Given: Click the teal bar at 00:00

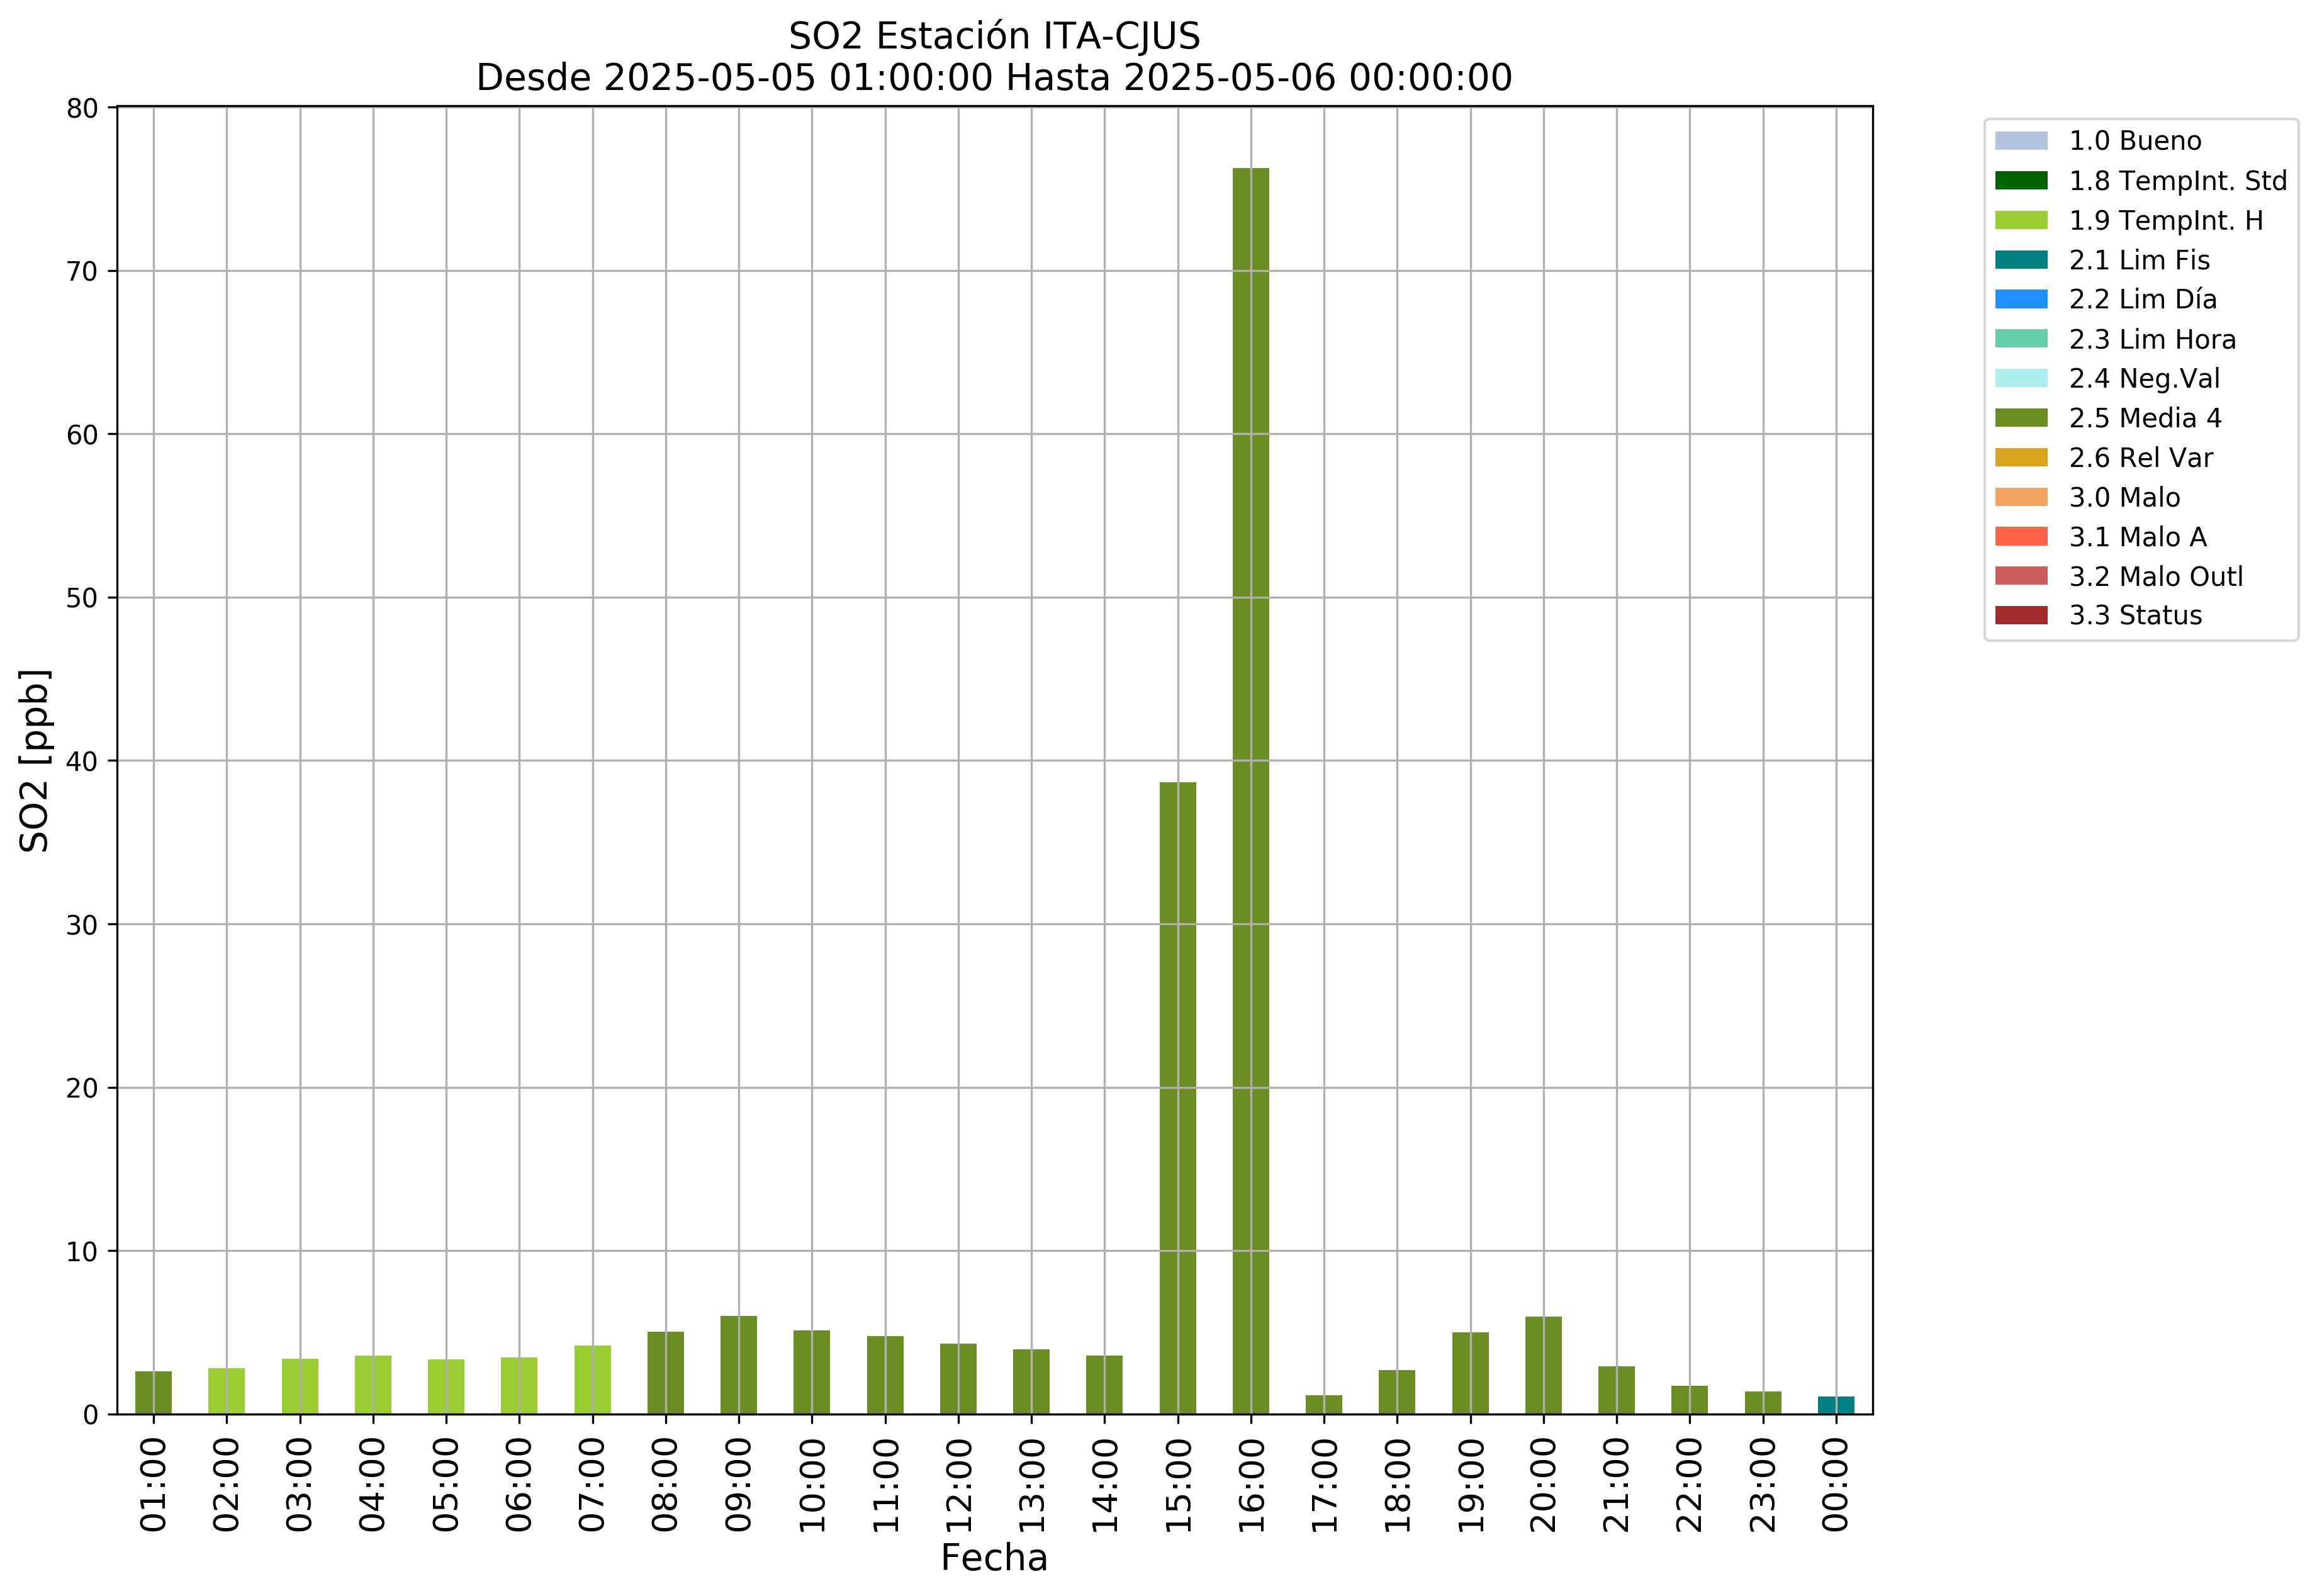Looking at the screenshot, I should click(1835, 1405).
